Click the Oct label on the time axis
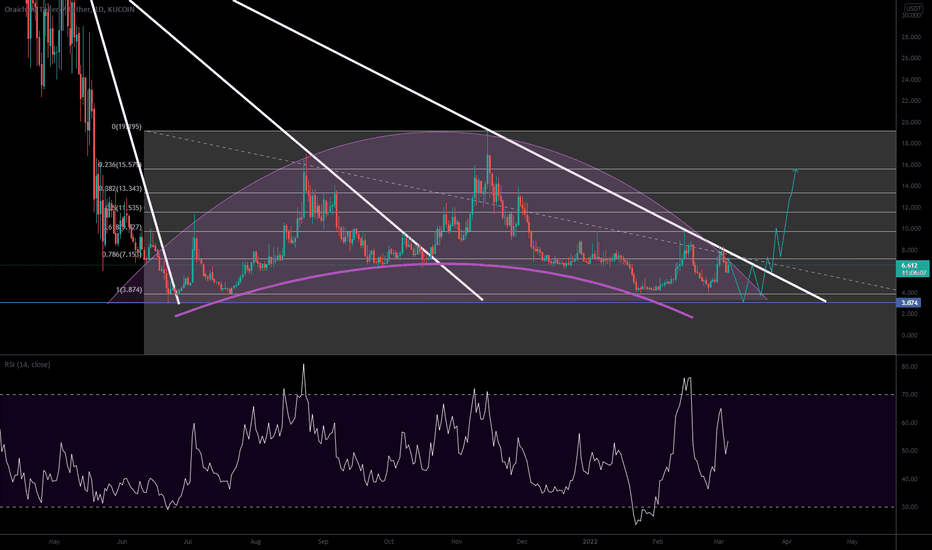Image resolution: width=932 pixels, height=550 pixels. [x=389, y=542]
